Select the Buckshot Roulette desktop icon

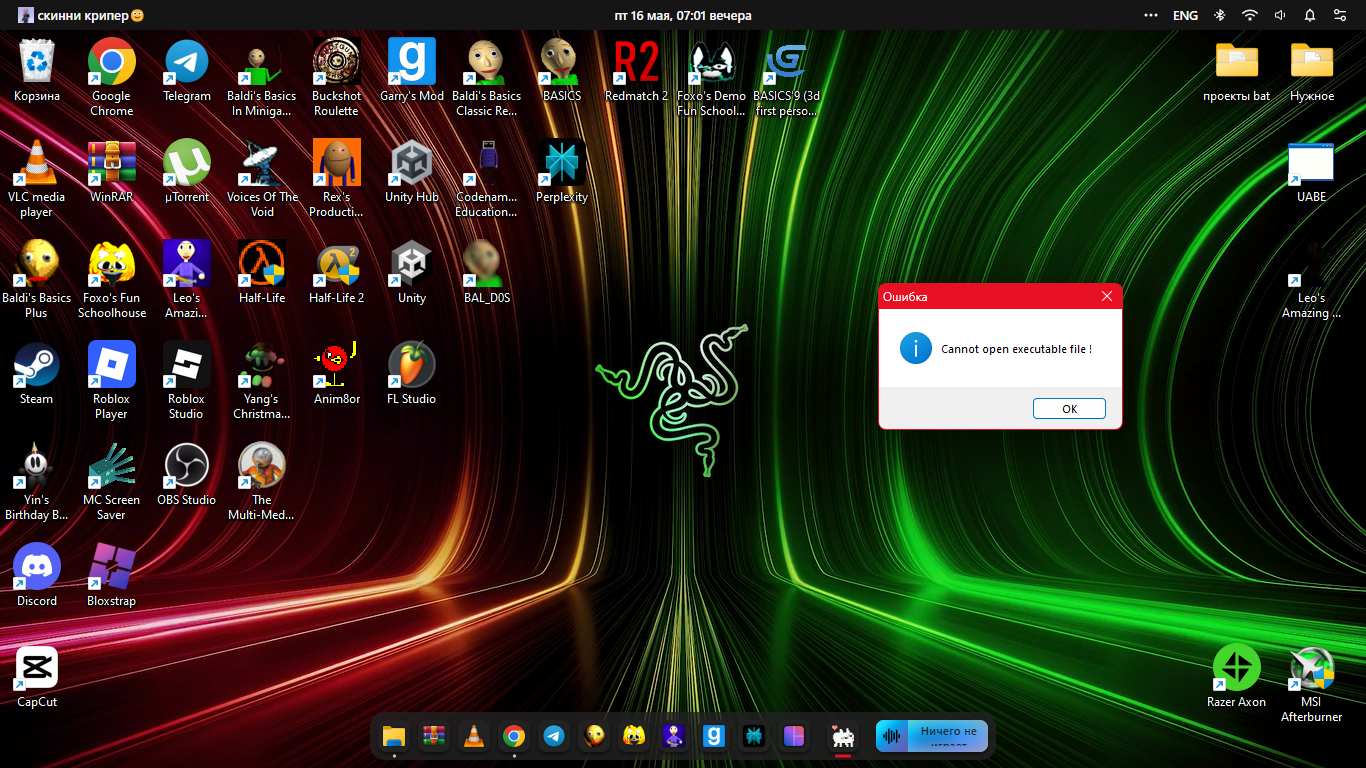[336, 77]
